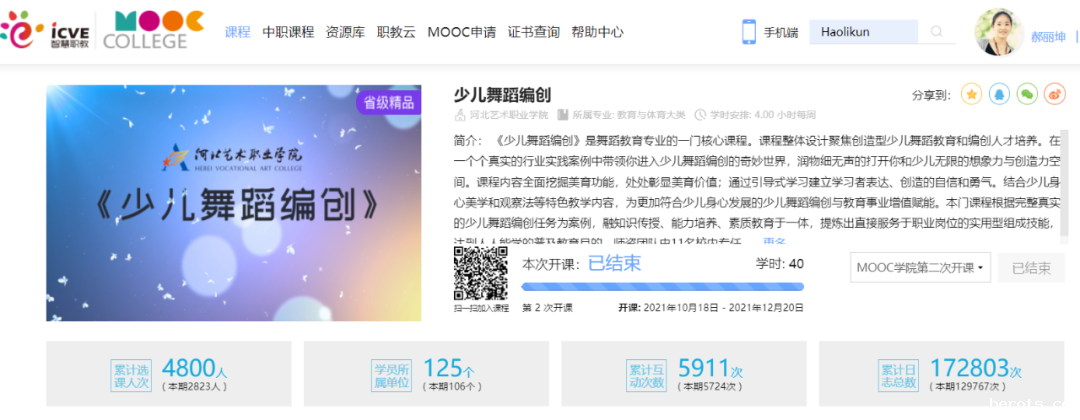Click the course progress bar

coord(662,286)
